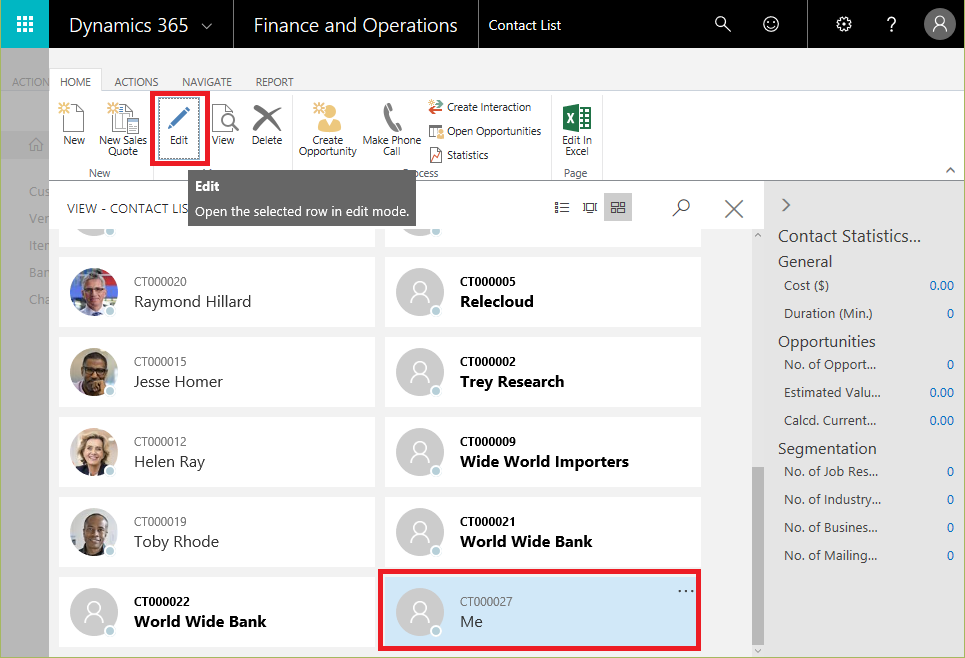Screen dimensions: 965x658
Task: Click the Contact List breadcrumb label
Action: point(524,25)
